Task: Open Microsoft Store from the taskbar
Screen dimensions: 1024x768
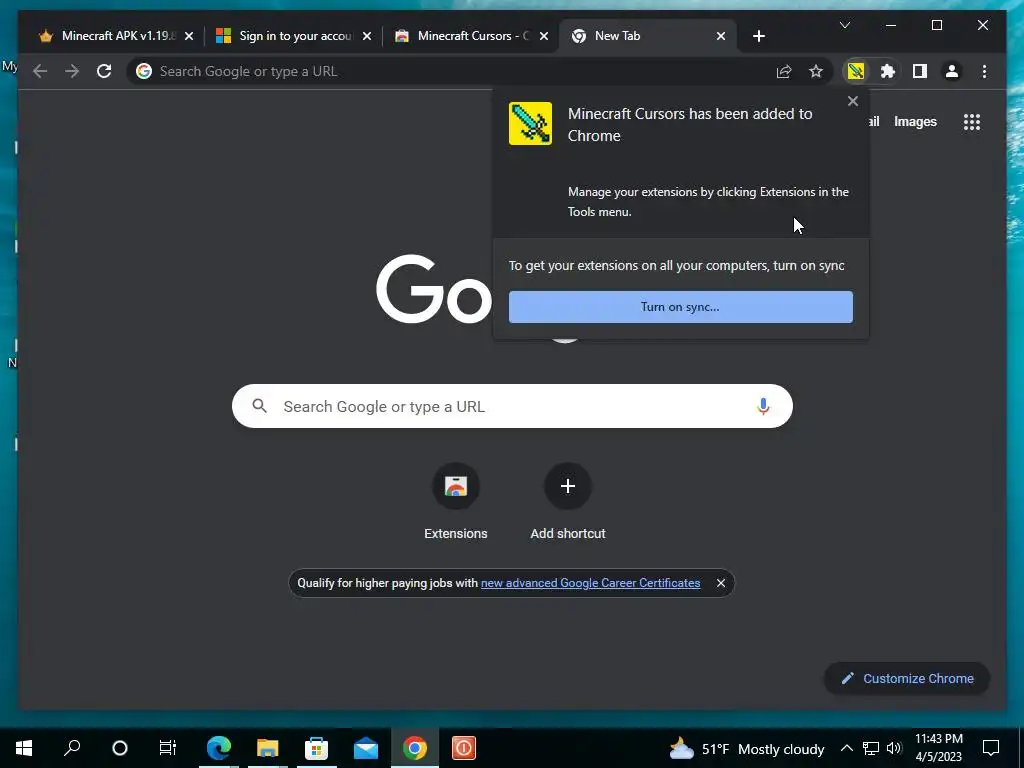Action: click(316, 748)
